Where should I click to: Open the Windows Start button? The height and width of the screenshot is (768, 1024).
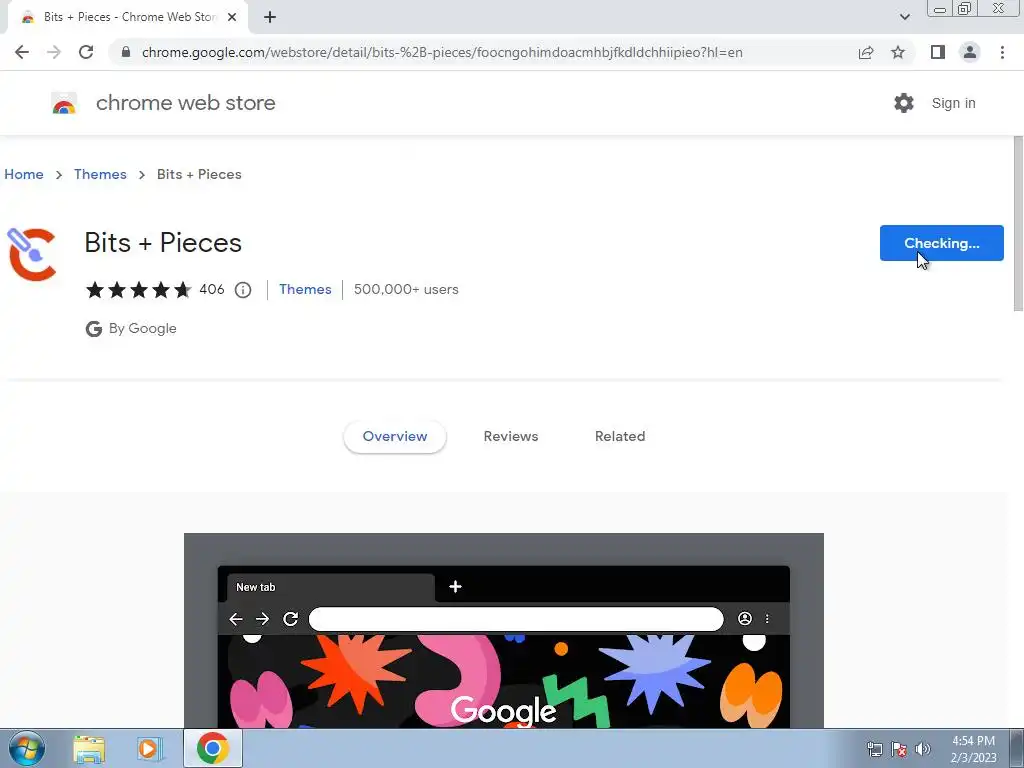[27, 748]
